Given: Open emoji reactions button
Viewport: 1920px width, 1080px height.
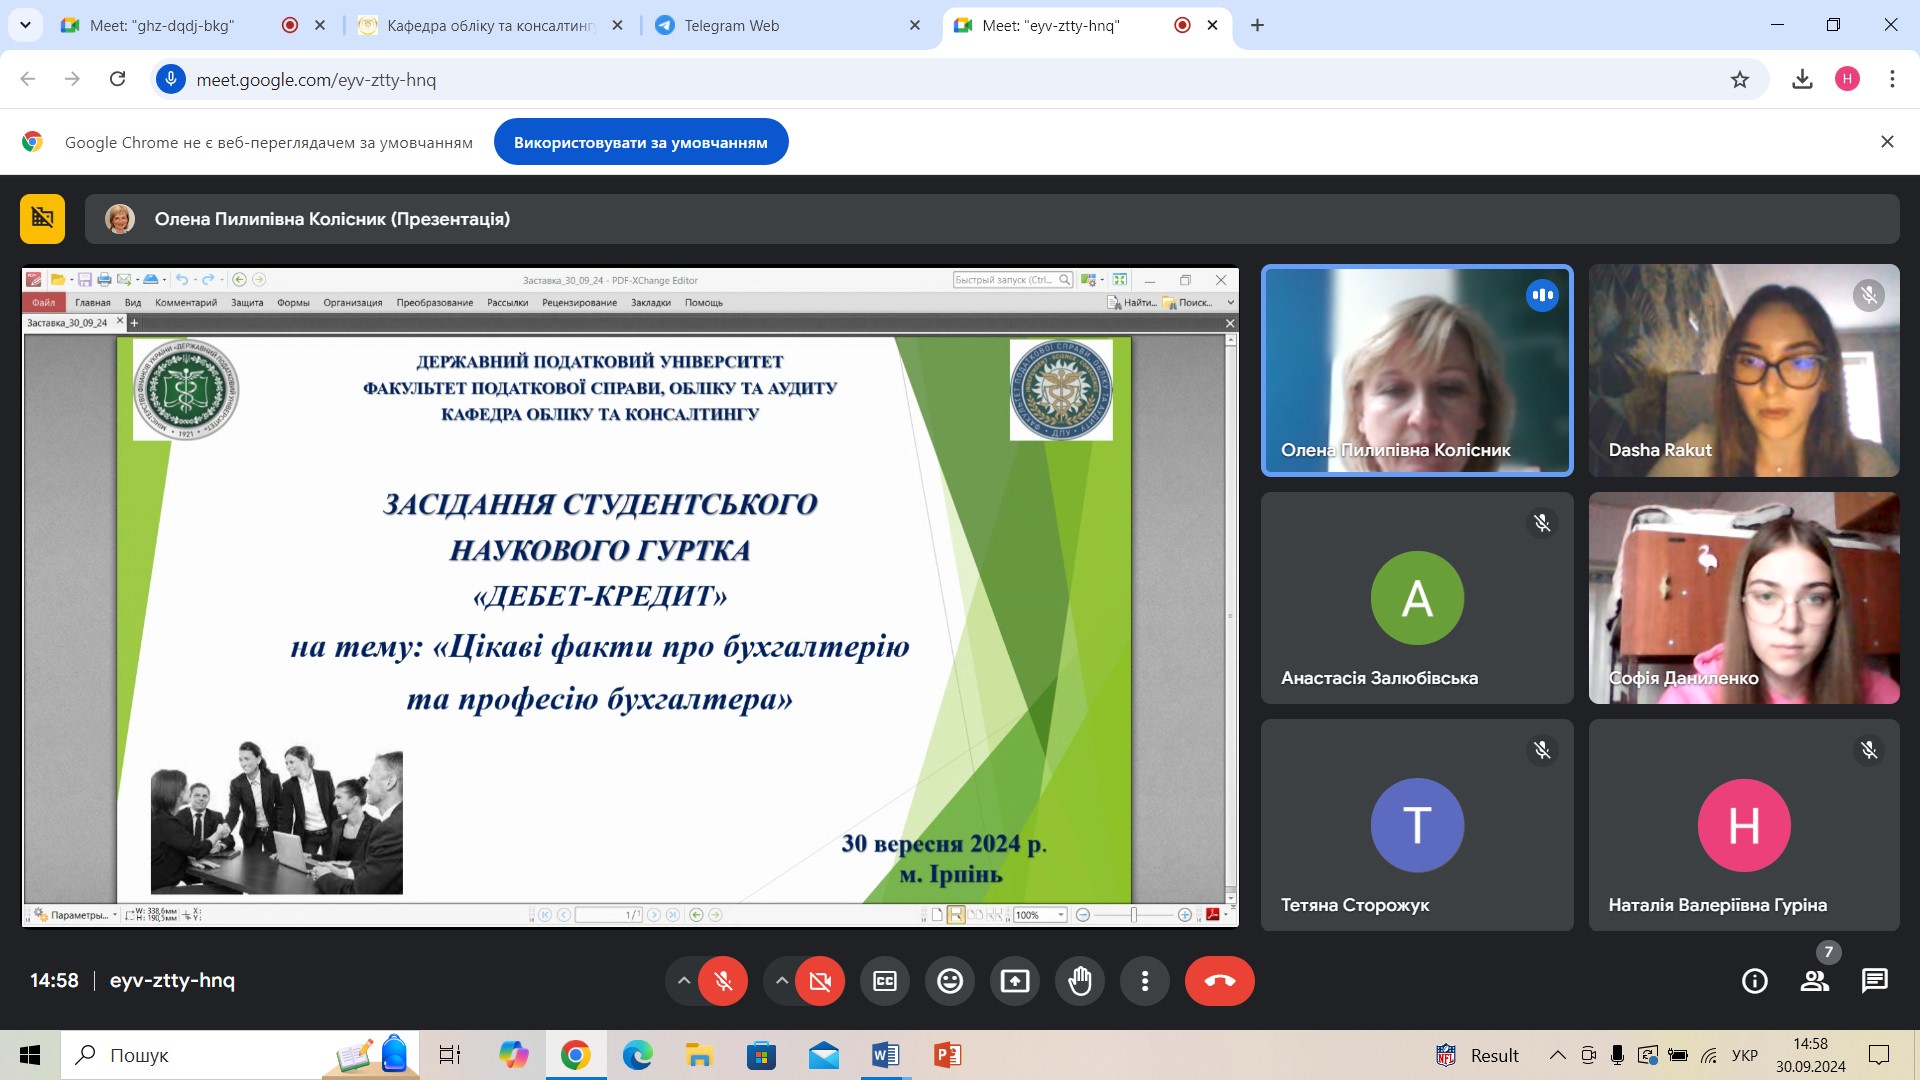Looking at the screenshot, I should click(x=950, y=981).
